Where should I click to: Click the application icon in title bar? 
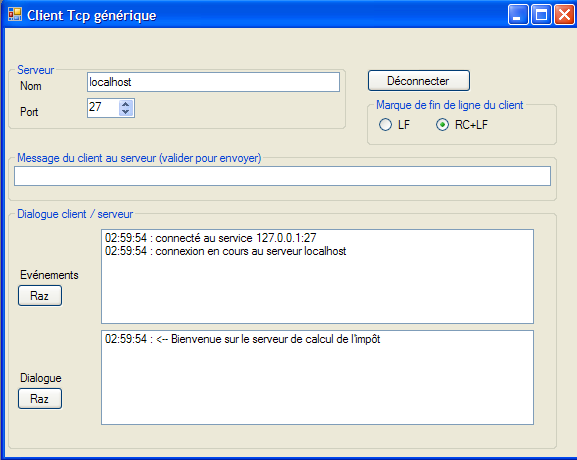pyautogui.click(x=15, y=14)
